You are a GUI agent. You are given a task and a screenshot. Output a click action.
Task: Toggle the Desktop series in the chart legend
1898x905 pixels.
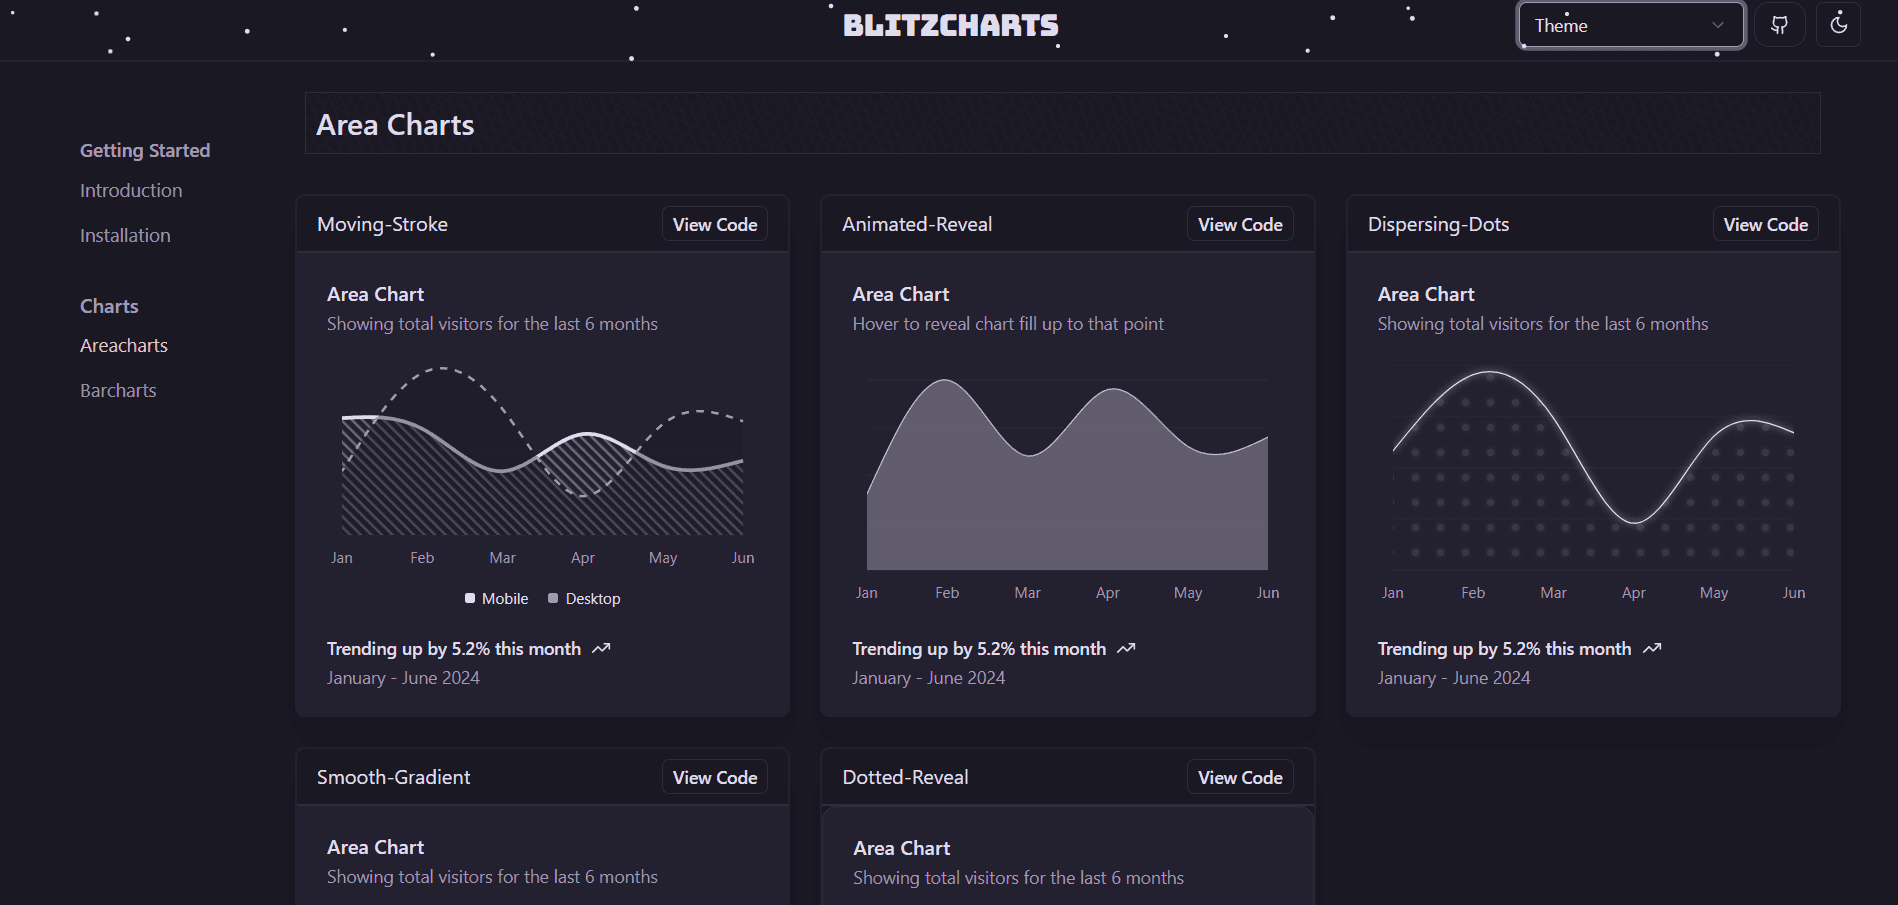(x=584, y=598)
